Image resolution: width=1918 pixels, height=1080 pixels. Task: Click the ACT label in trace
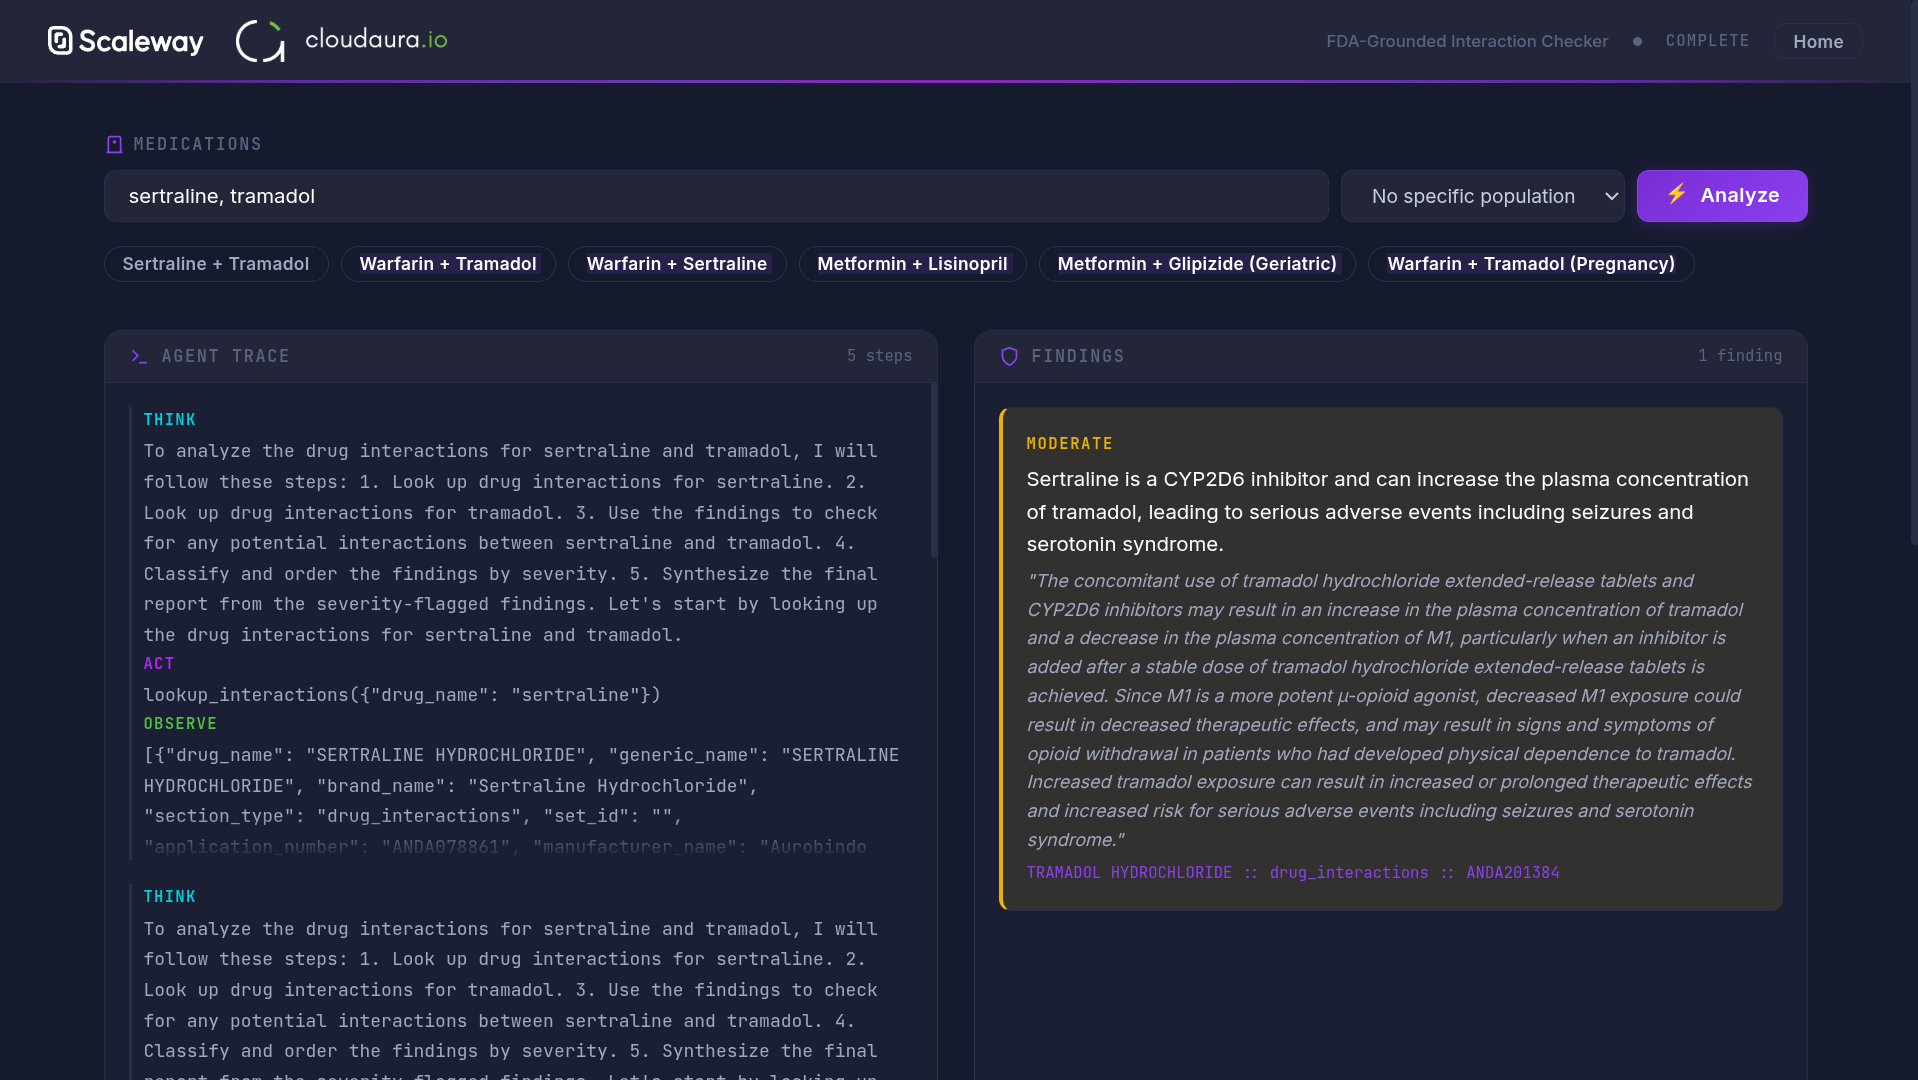159,664
